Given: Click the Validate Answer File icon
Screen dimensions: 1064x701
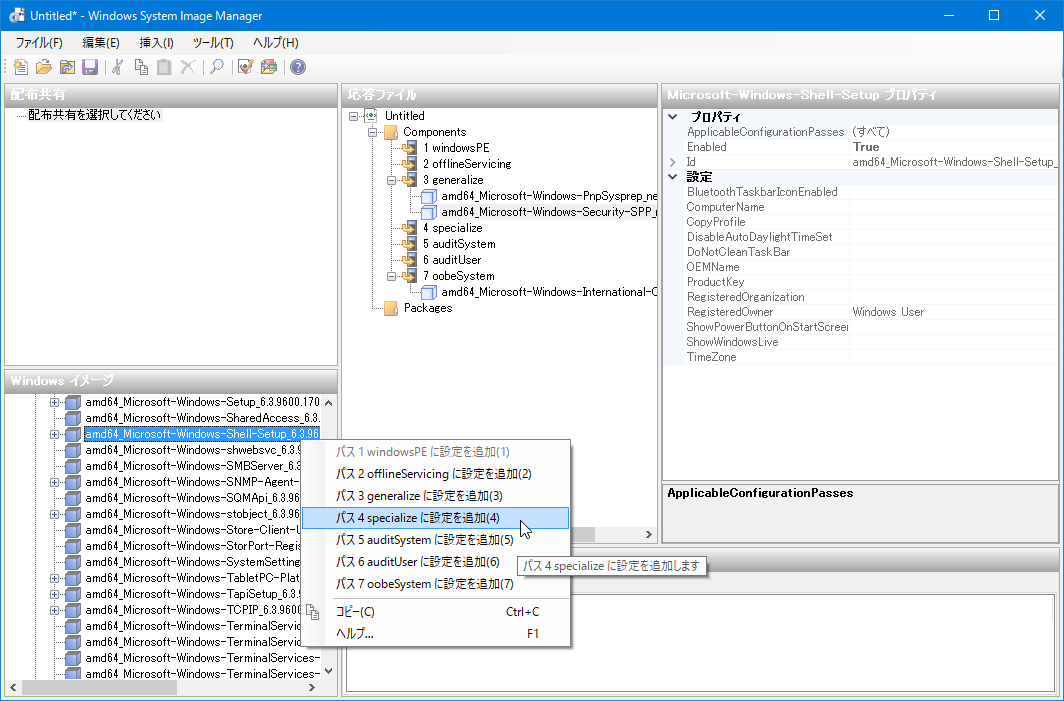Looking at the screenshot, I should 246,67.
